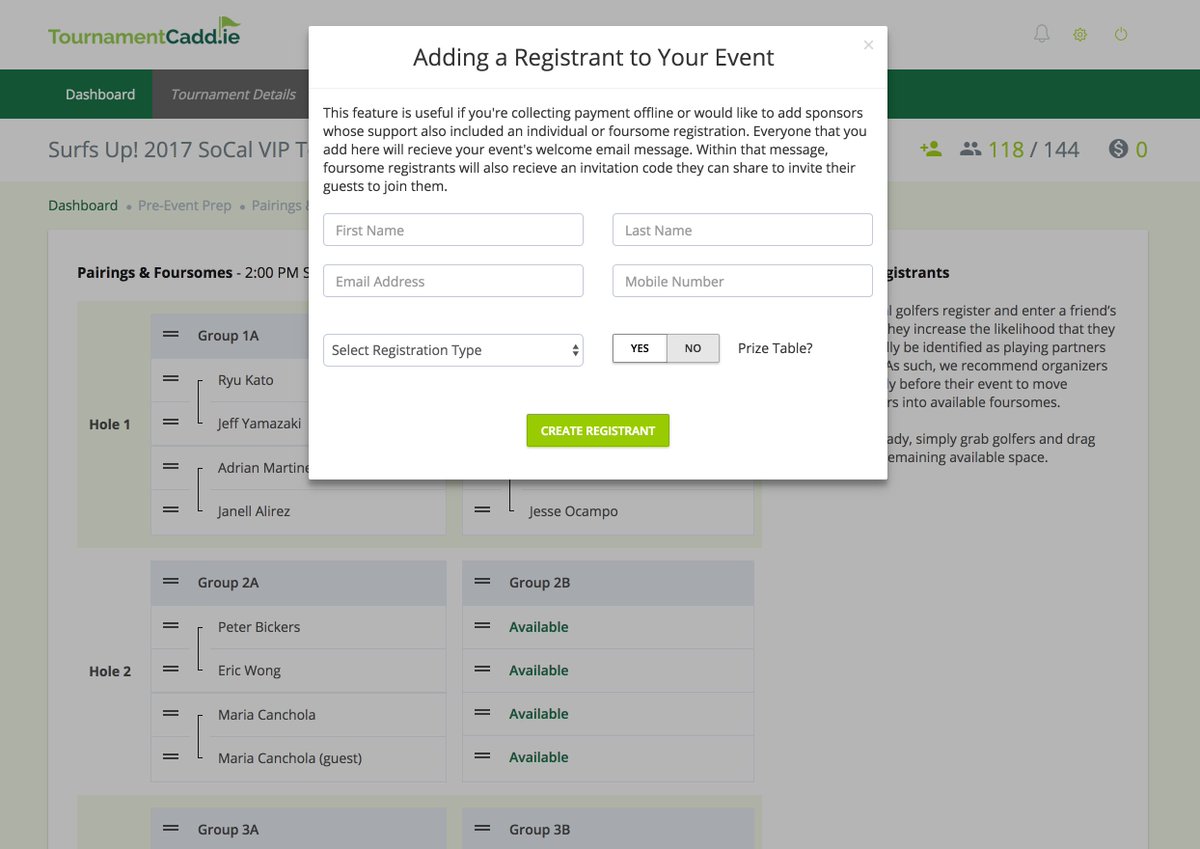The image size is (1200, 849).
Task: Grab the drag handle beside Peter Bickers
Action: click(171, 626)
